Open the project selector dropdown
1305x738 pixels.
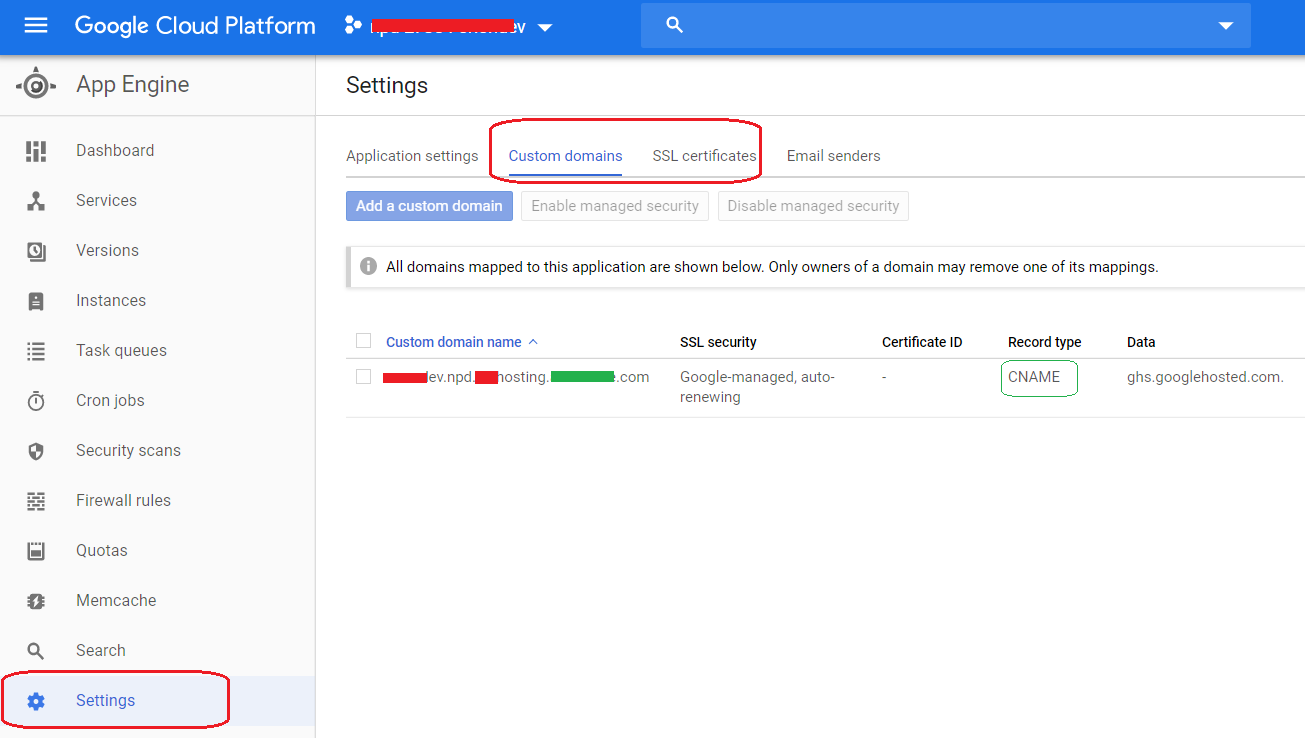545,27
